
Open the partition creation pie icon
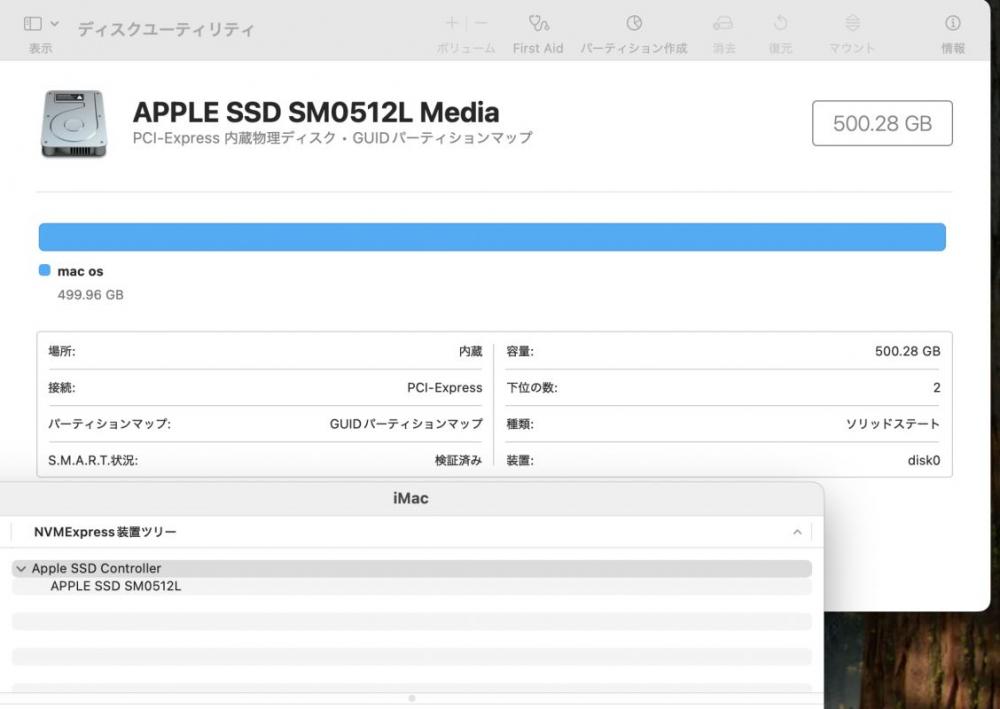634,24
